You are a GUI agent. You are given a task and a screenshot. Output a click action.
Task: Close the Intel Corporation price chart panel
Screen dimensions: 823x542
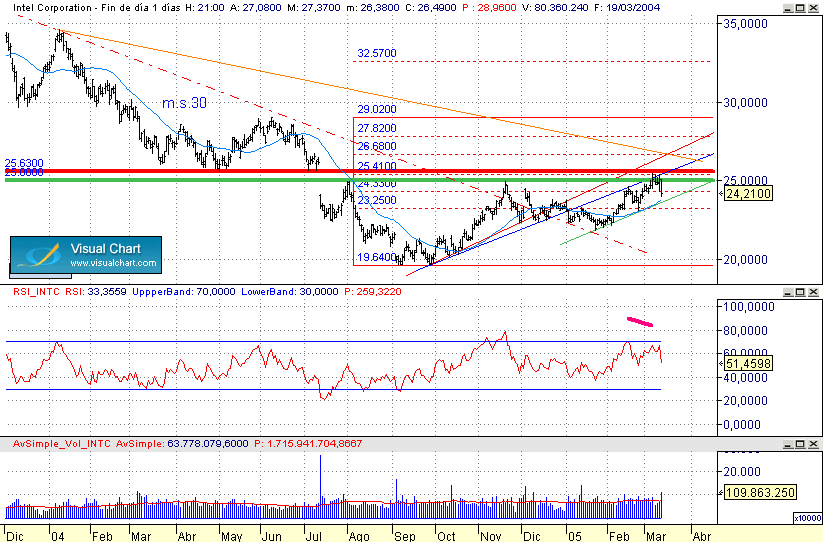(x=813, y=8)
